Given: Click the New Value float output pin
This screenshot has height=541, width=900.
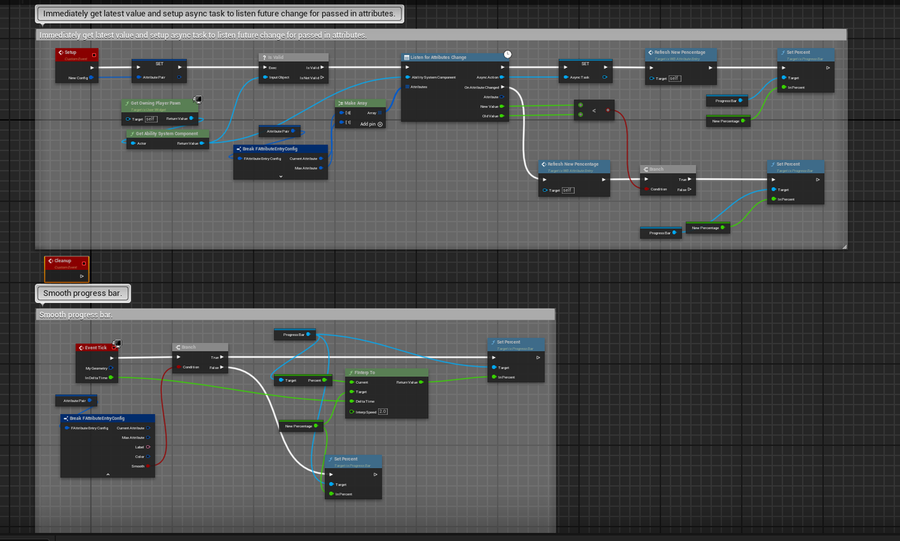Looking at the screenshot, I should point(502,106).
